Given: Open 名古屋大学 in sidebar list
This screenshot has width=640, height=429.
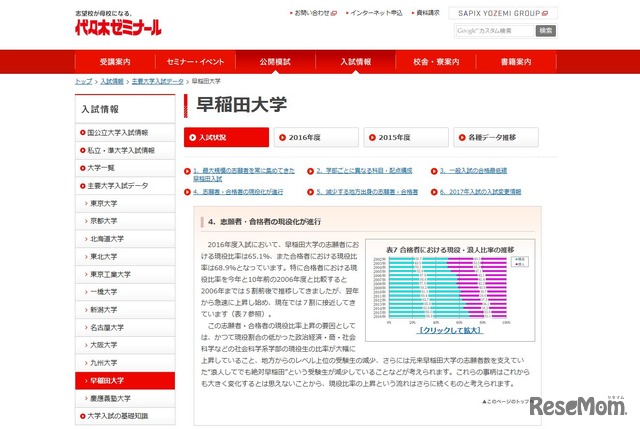Looking at the screenshot, I should (125, 327).
